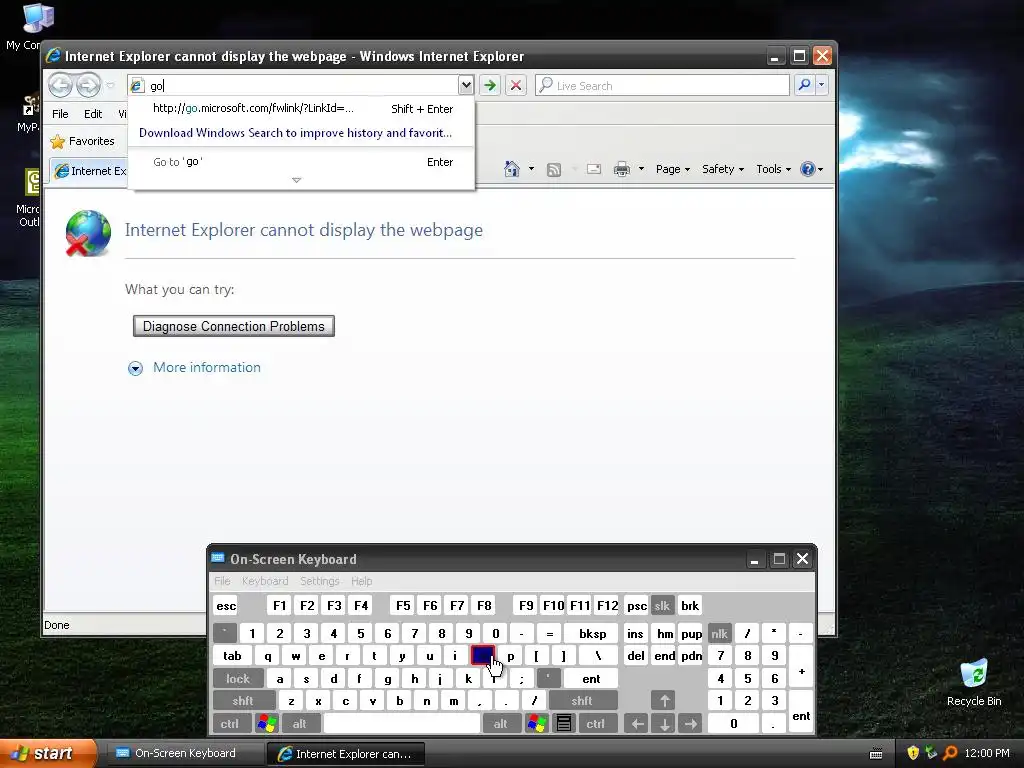Click the security shield tray icon
The image size is (1024, 768).
(913, 754)
